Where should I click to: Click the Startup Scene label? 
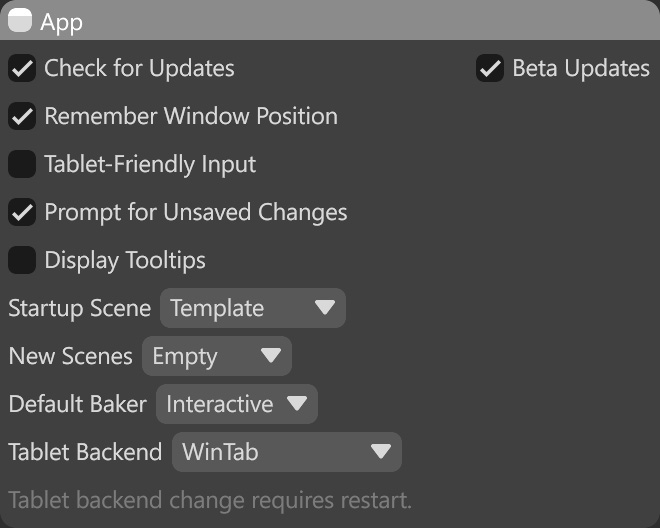(80, 309)
